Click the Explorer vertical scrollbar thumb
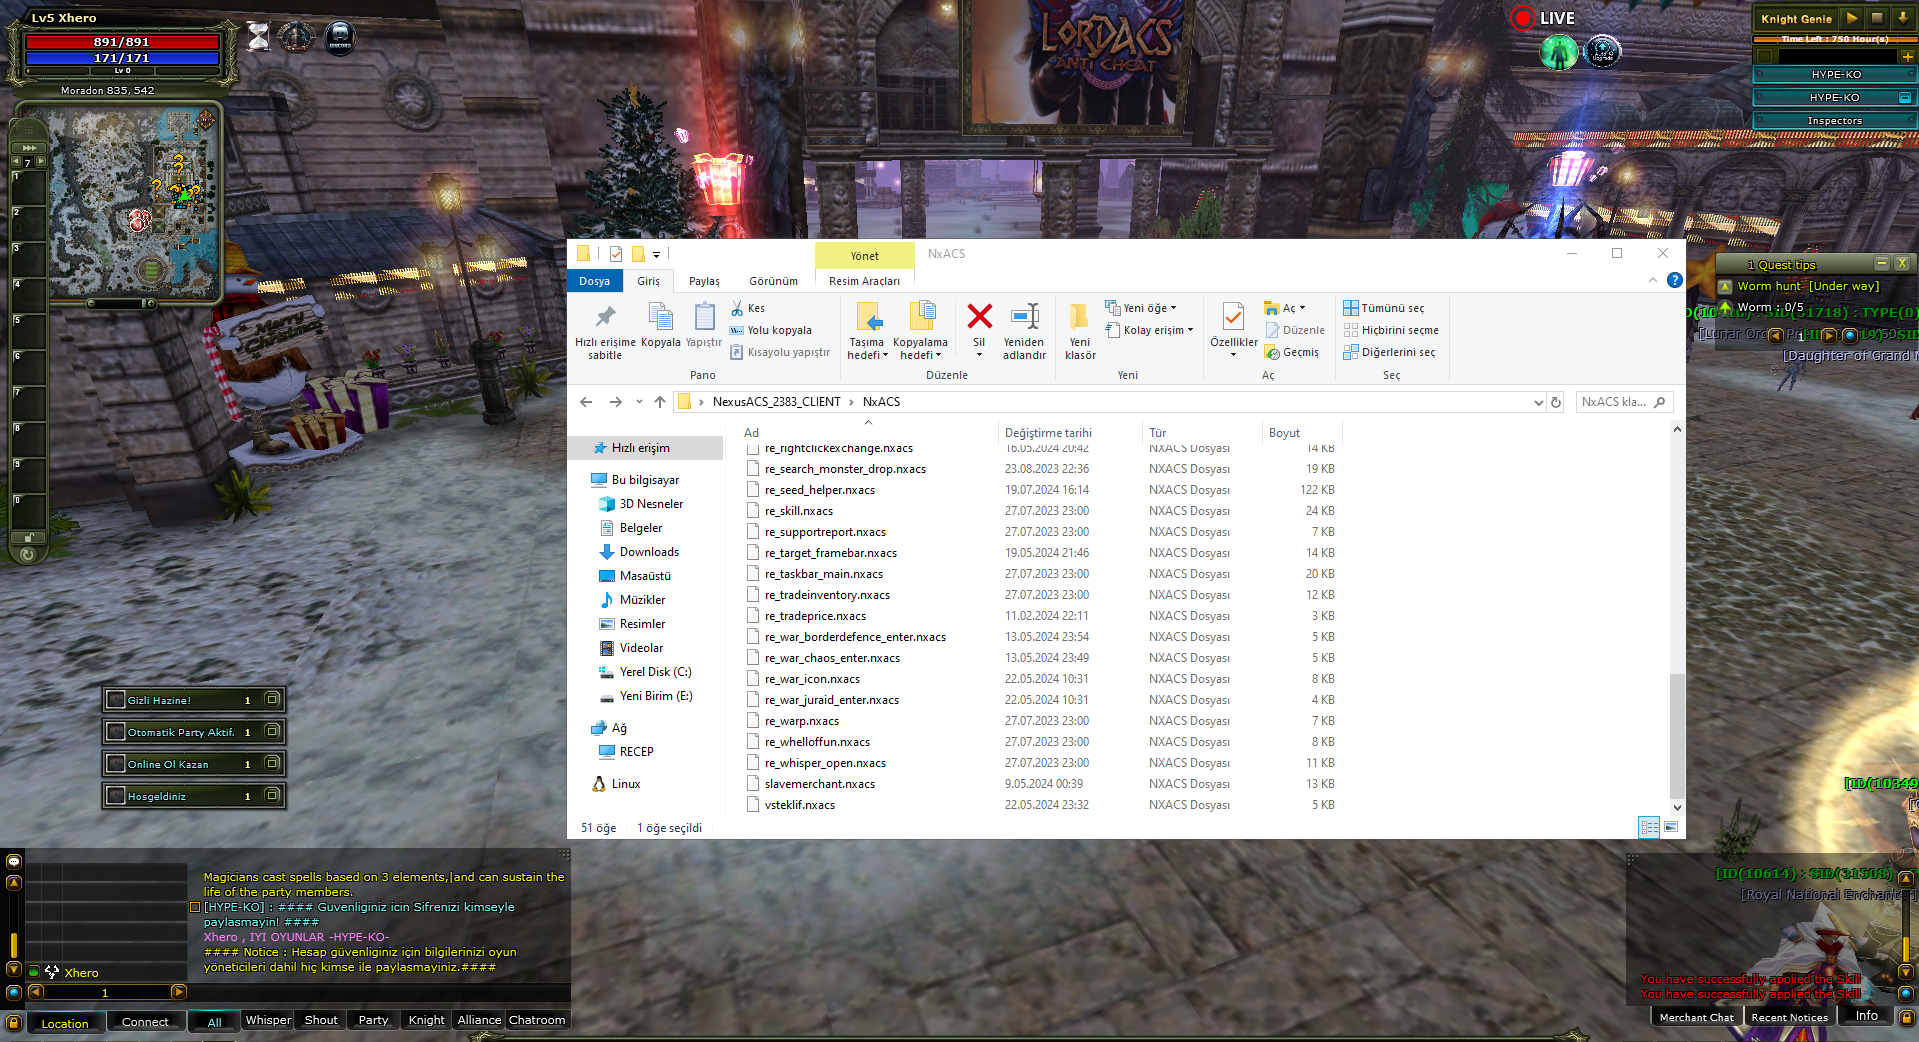 [1677, 735]
